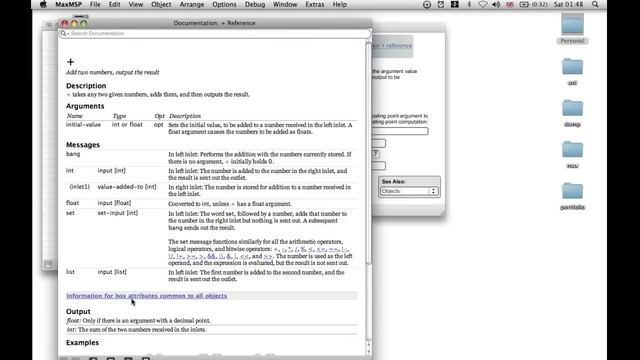640x360 pixels.
Task: Click the large + object title
Action: [x=71, y=62]
